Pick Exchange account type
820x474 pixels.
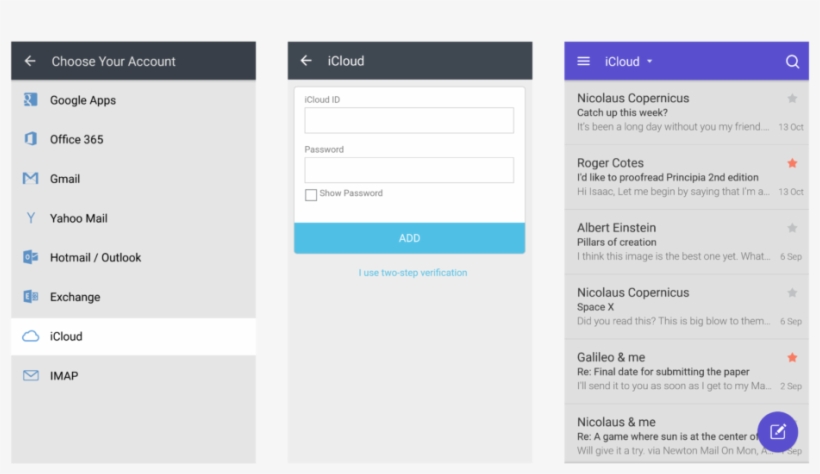click(x=133, y=297)
